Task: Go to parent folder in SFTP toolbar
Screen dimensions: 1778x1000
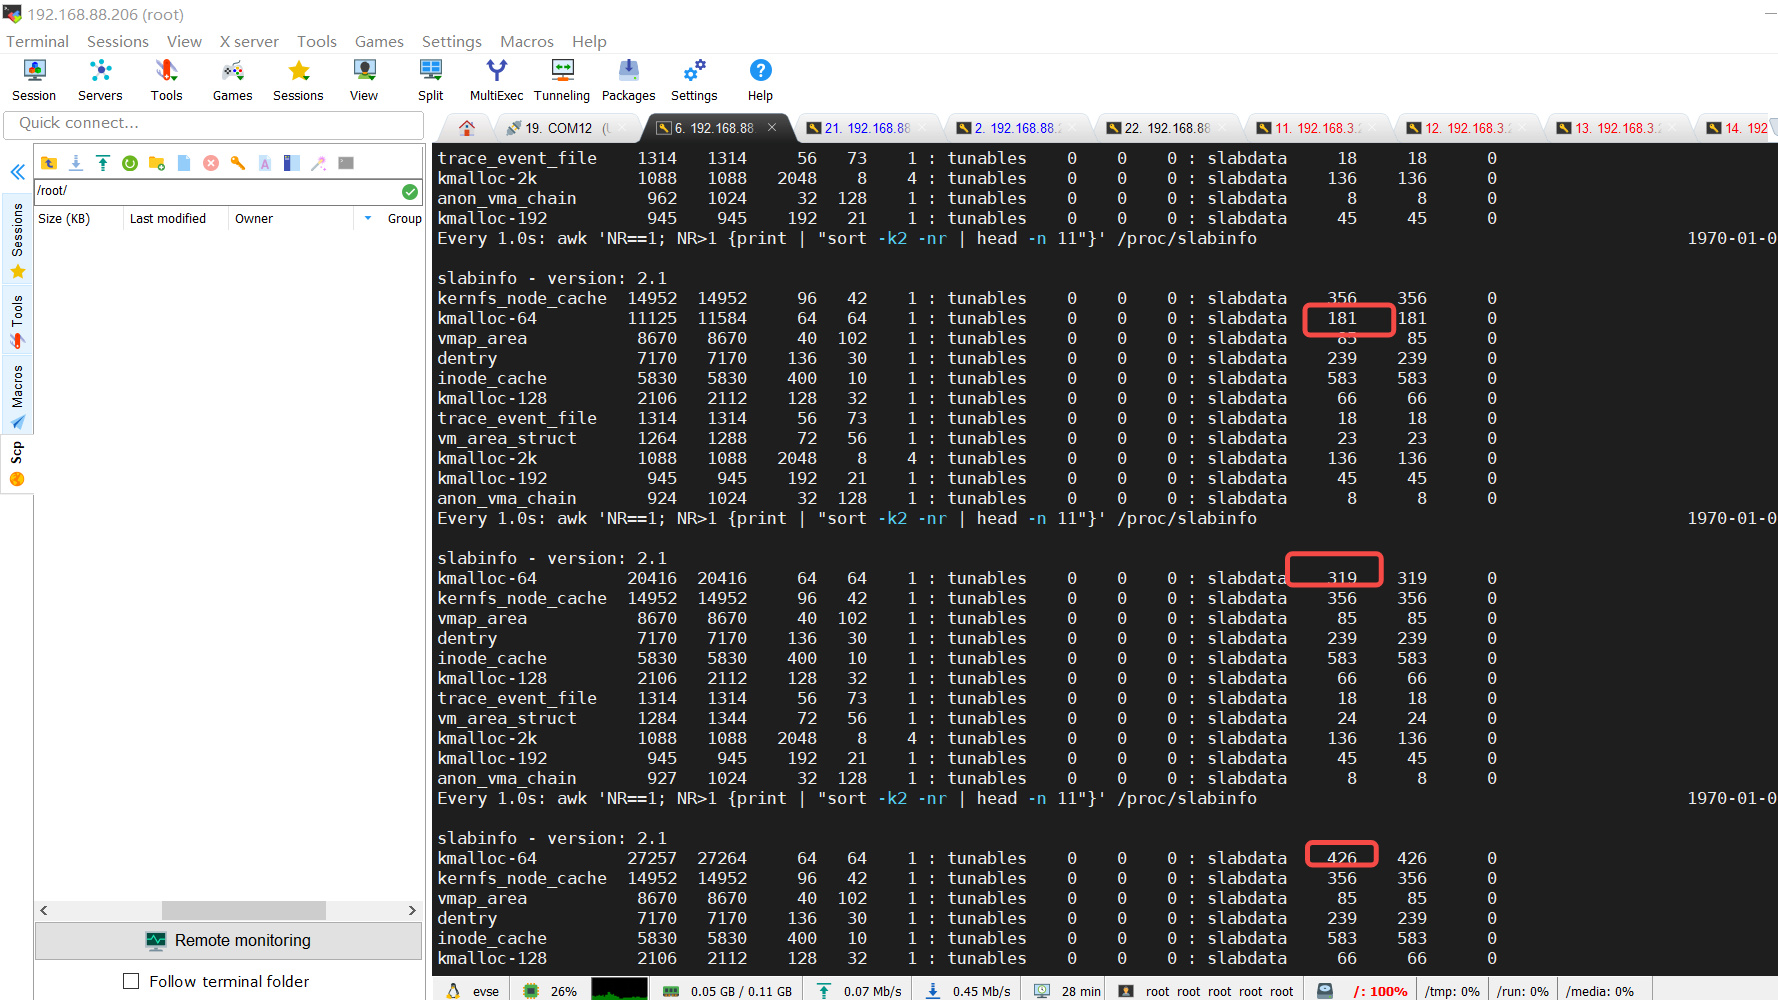Action: (x=49, y=163)
